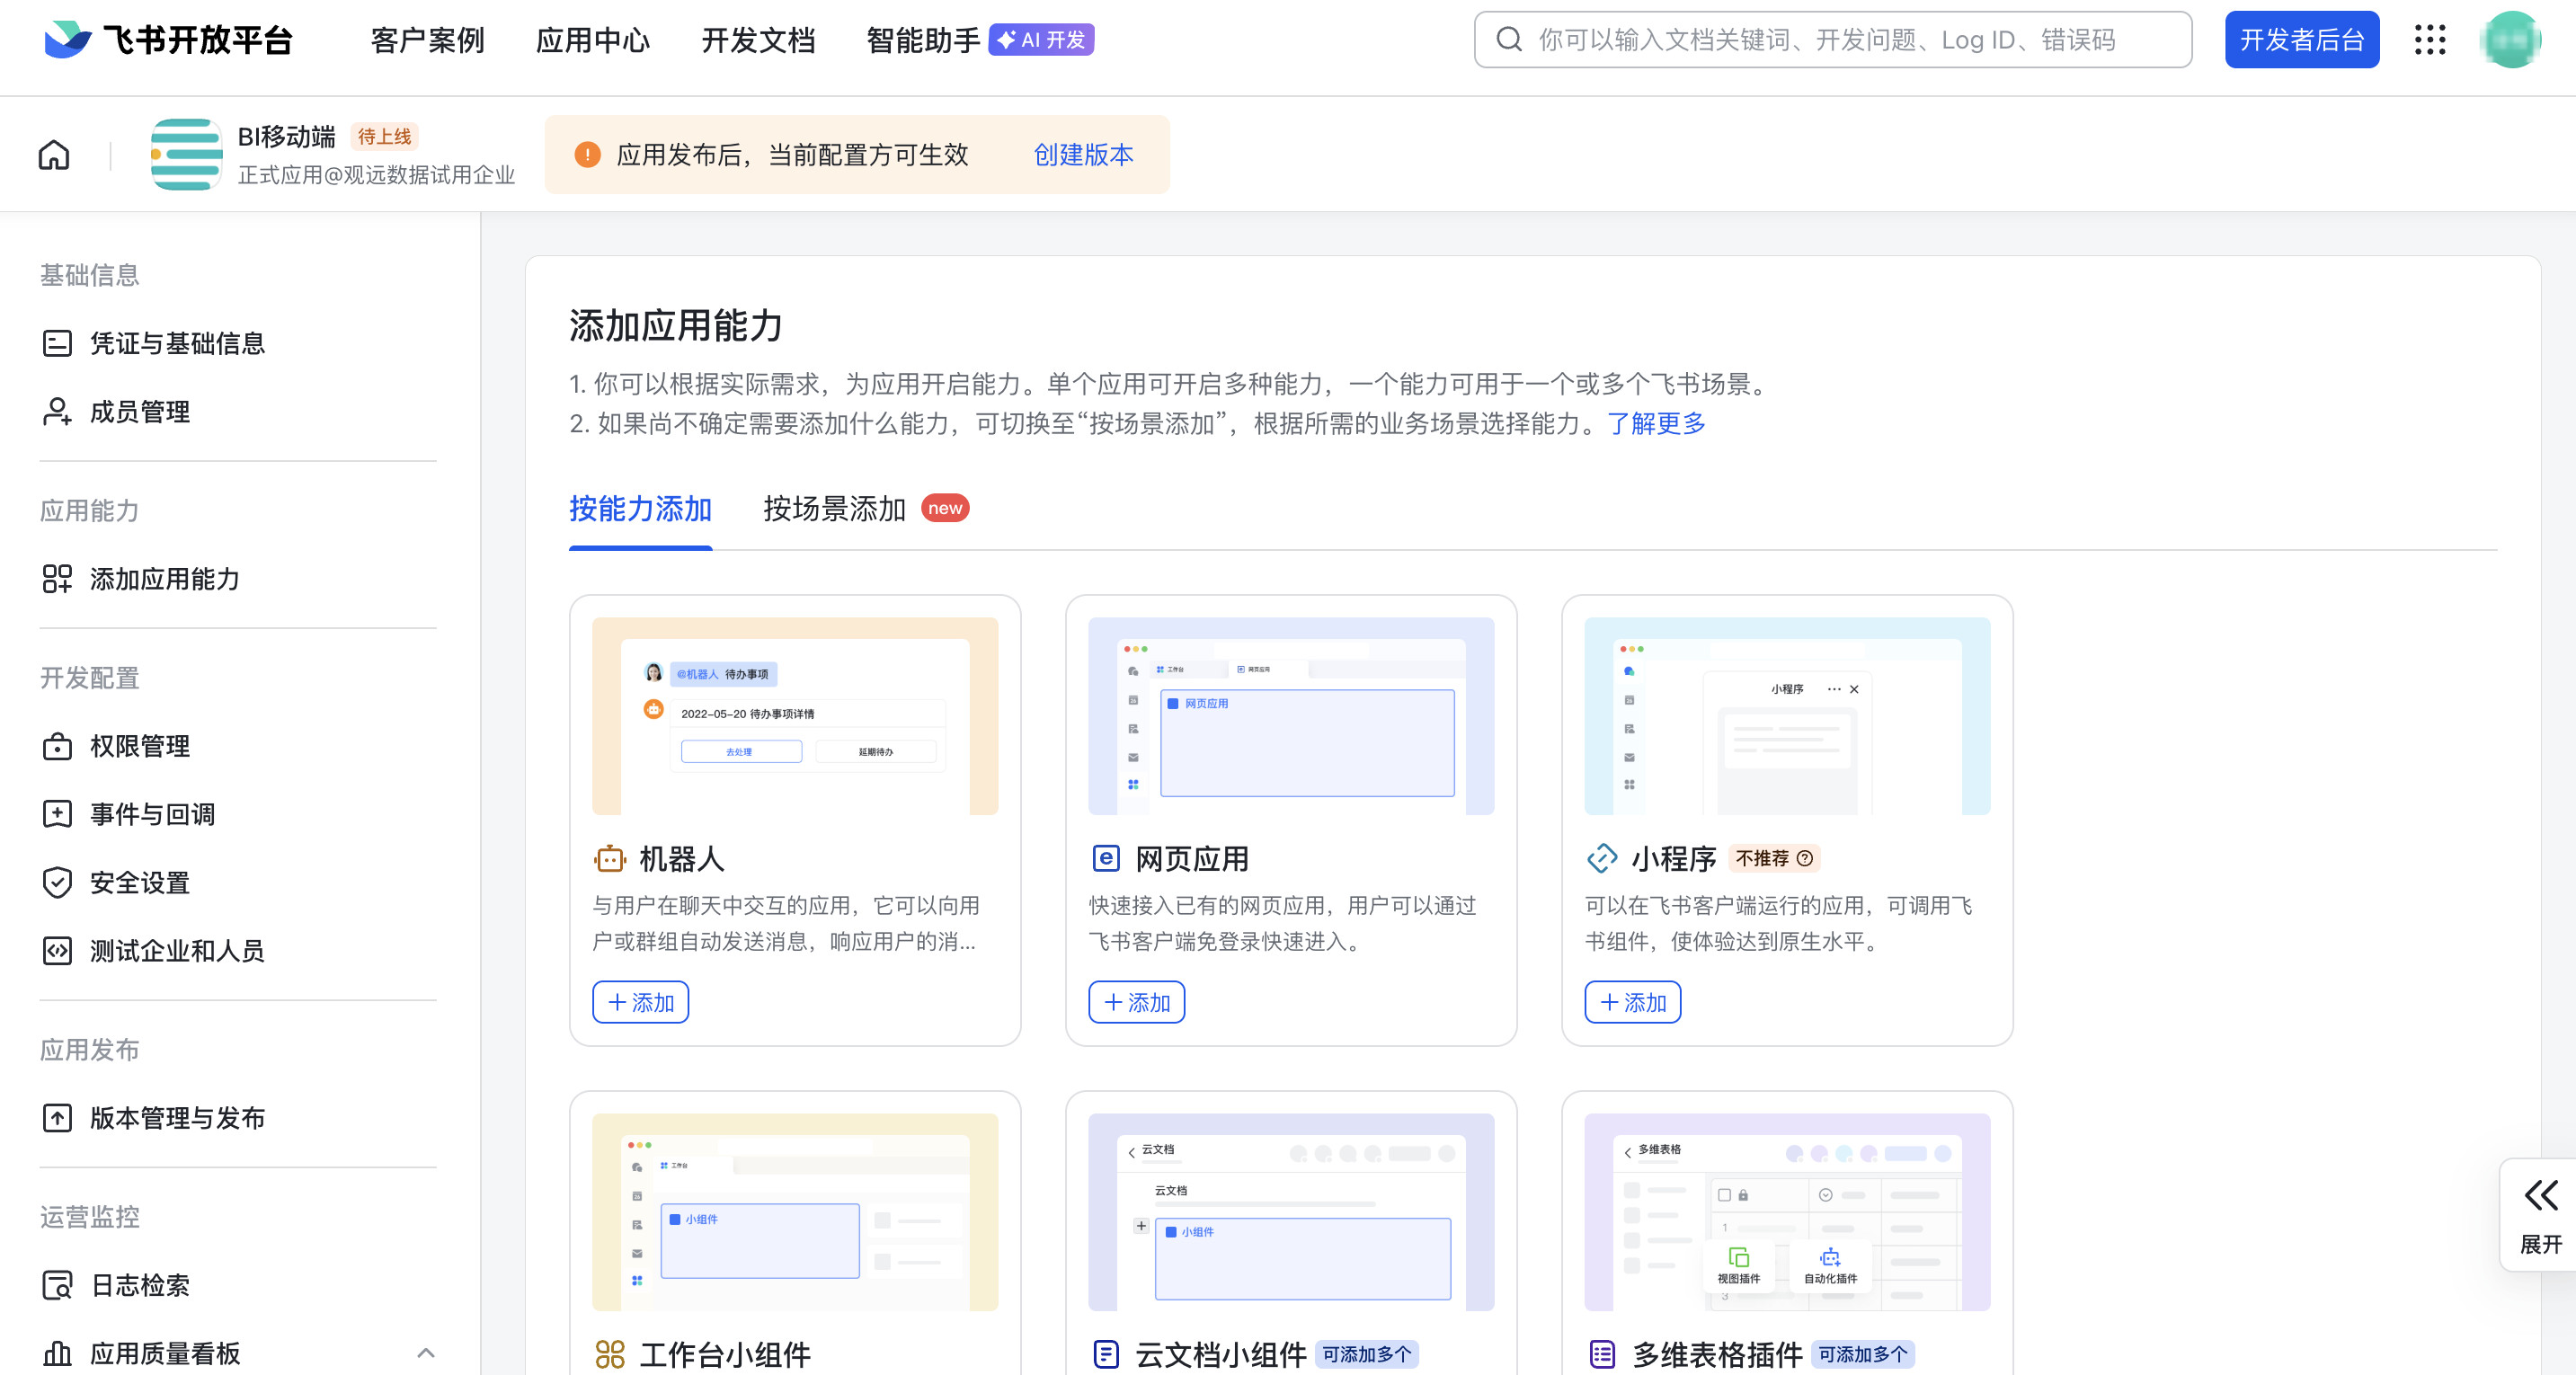
Task: Click the 小程序 preview thumbnail
Action: pos(1786,716)
